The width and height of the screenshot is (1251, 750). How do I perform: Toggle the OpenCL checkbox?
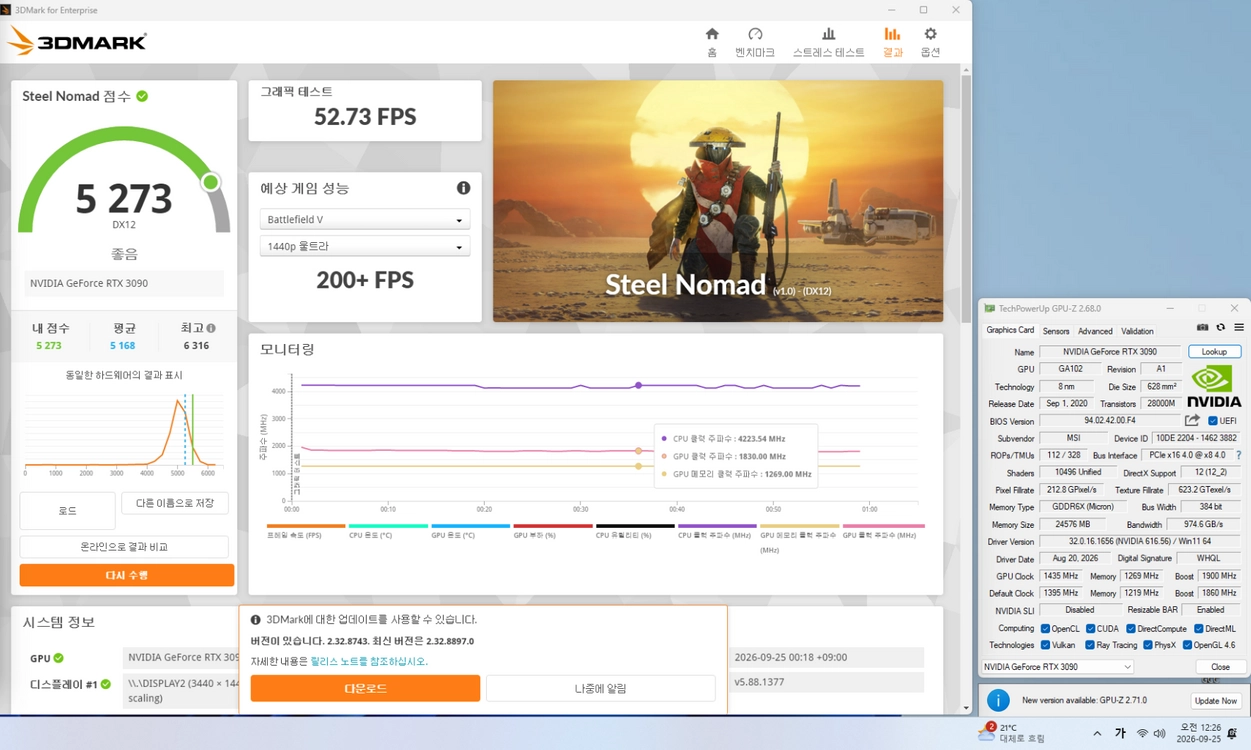(1045, 629)
